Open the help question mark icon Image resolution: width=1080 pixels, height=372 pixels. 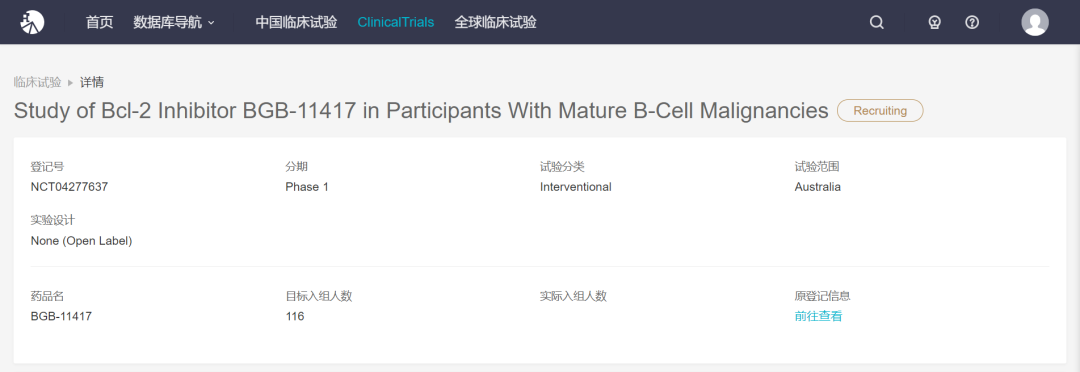pos(972,22)
